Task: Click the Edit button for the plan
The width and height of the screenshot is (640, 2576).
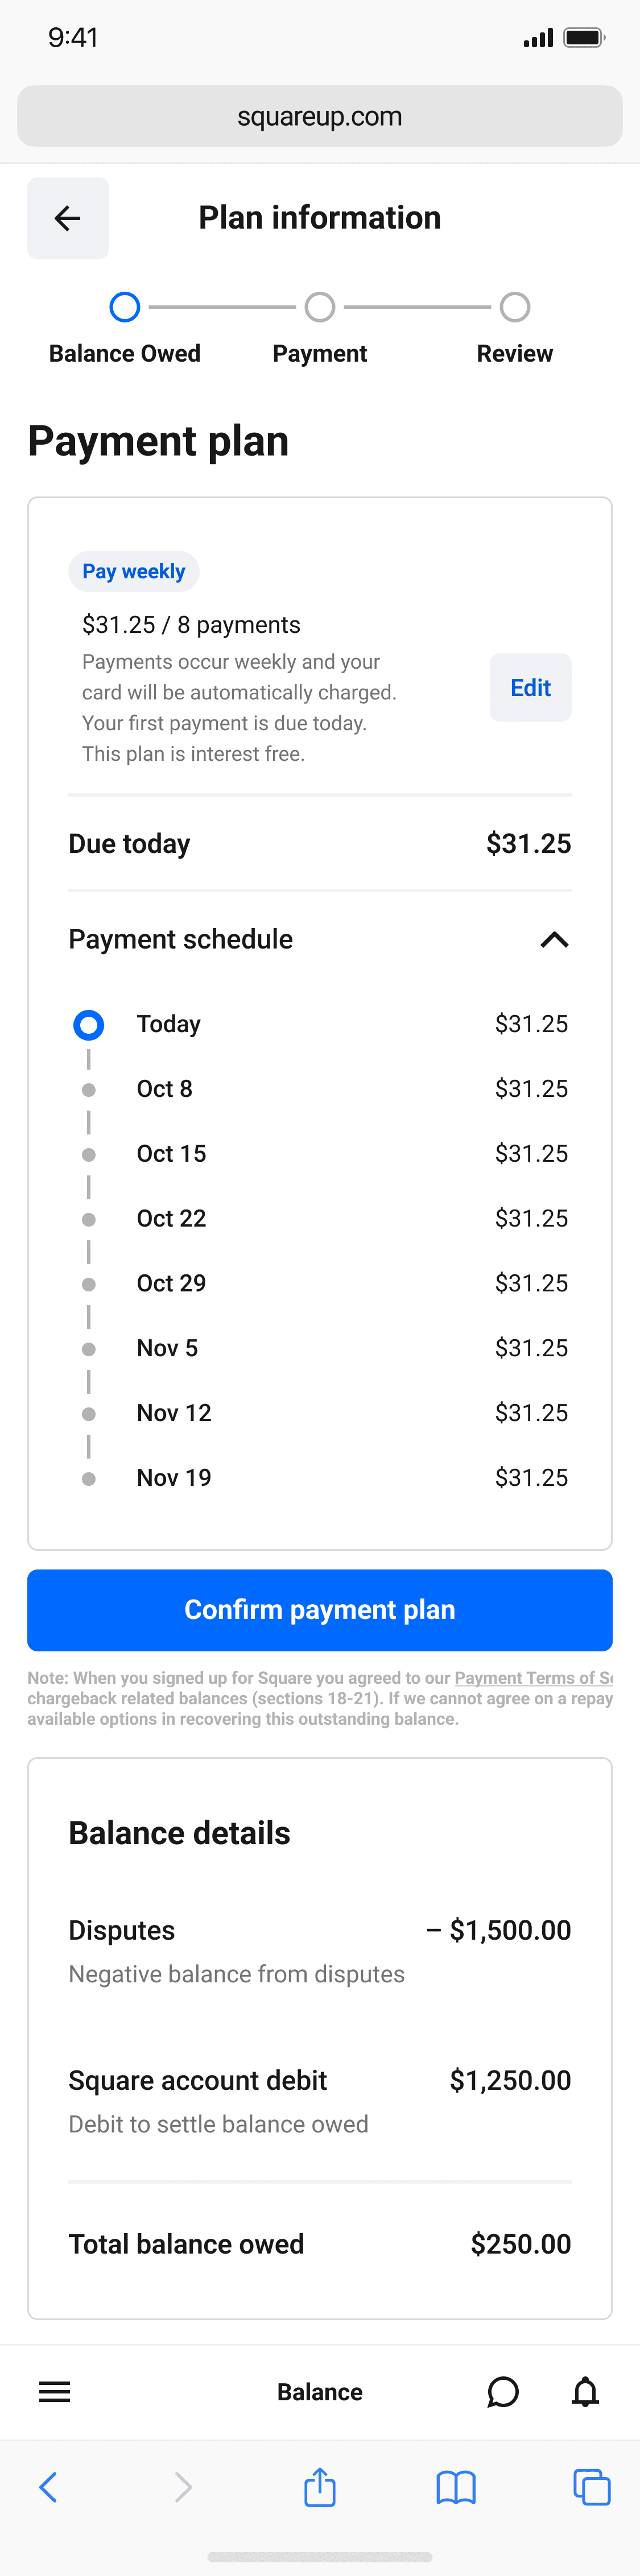Action: (x=530, y=688)
